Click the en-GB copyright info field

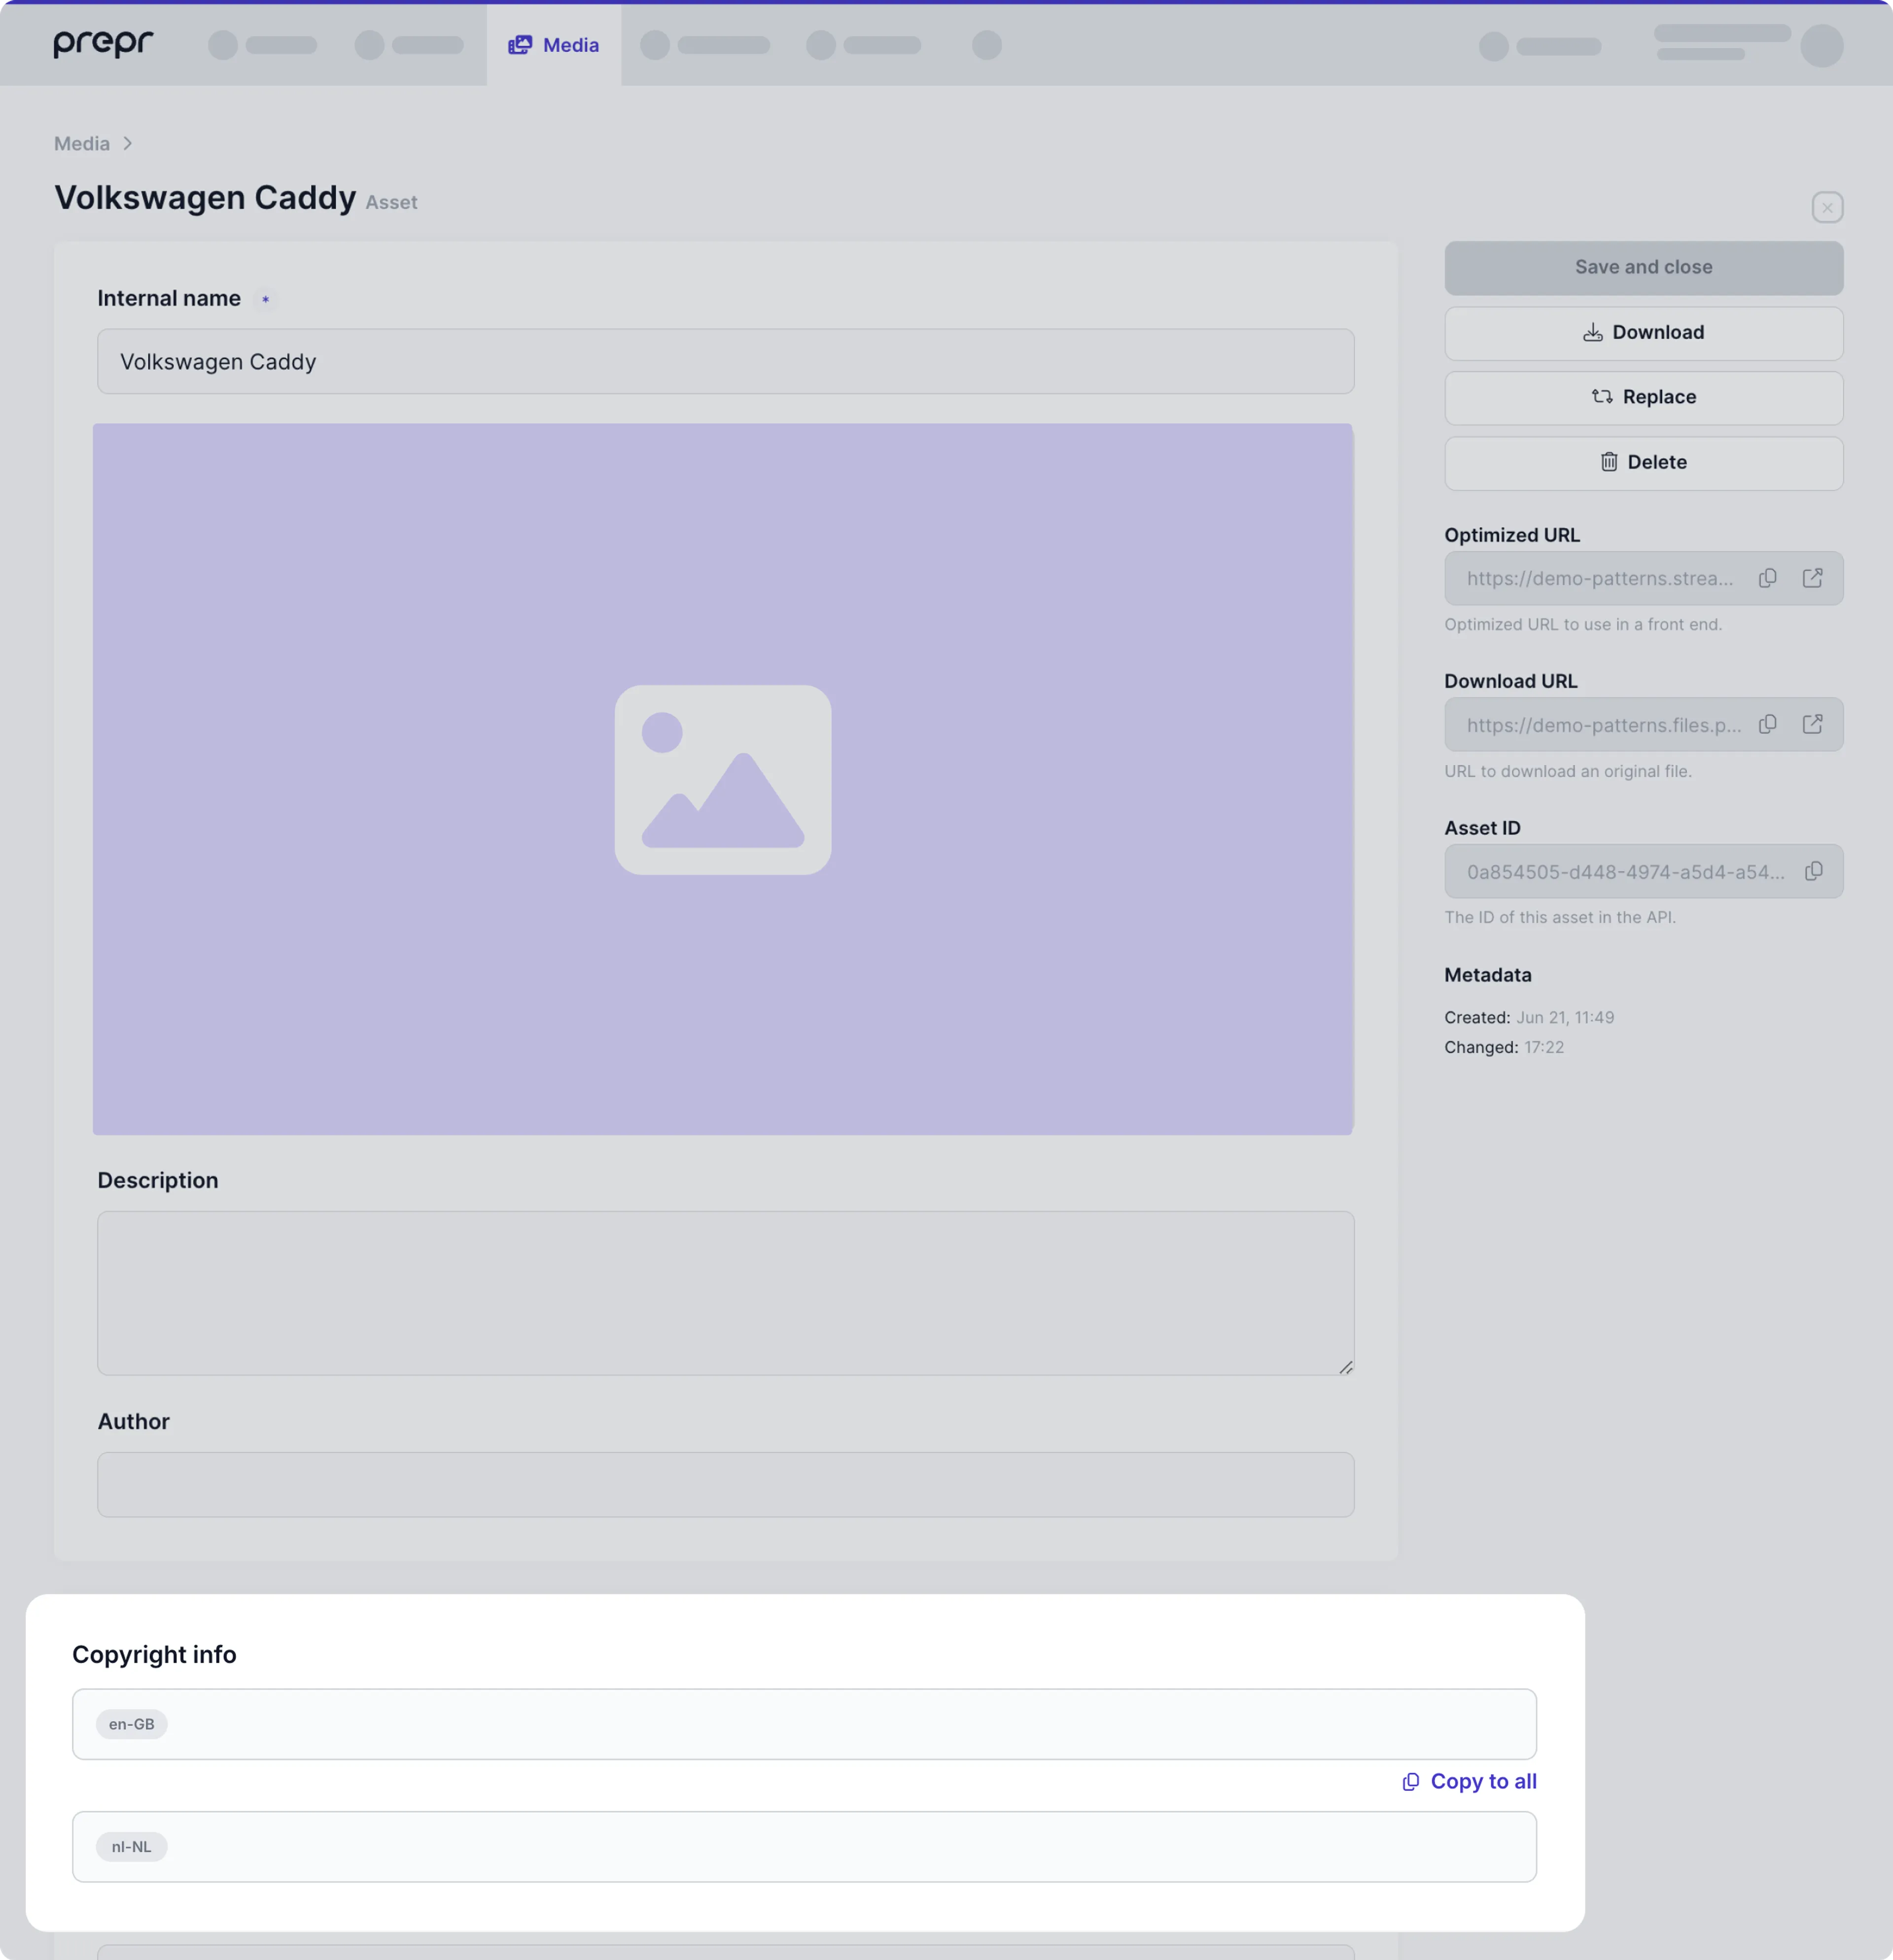coord(804,1724)
